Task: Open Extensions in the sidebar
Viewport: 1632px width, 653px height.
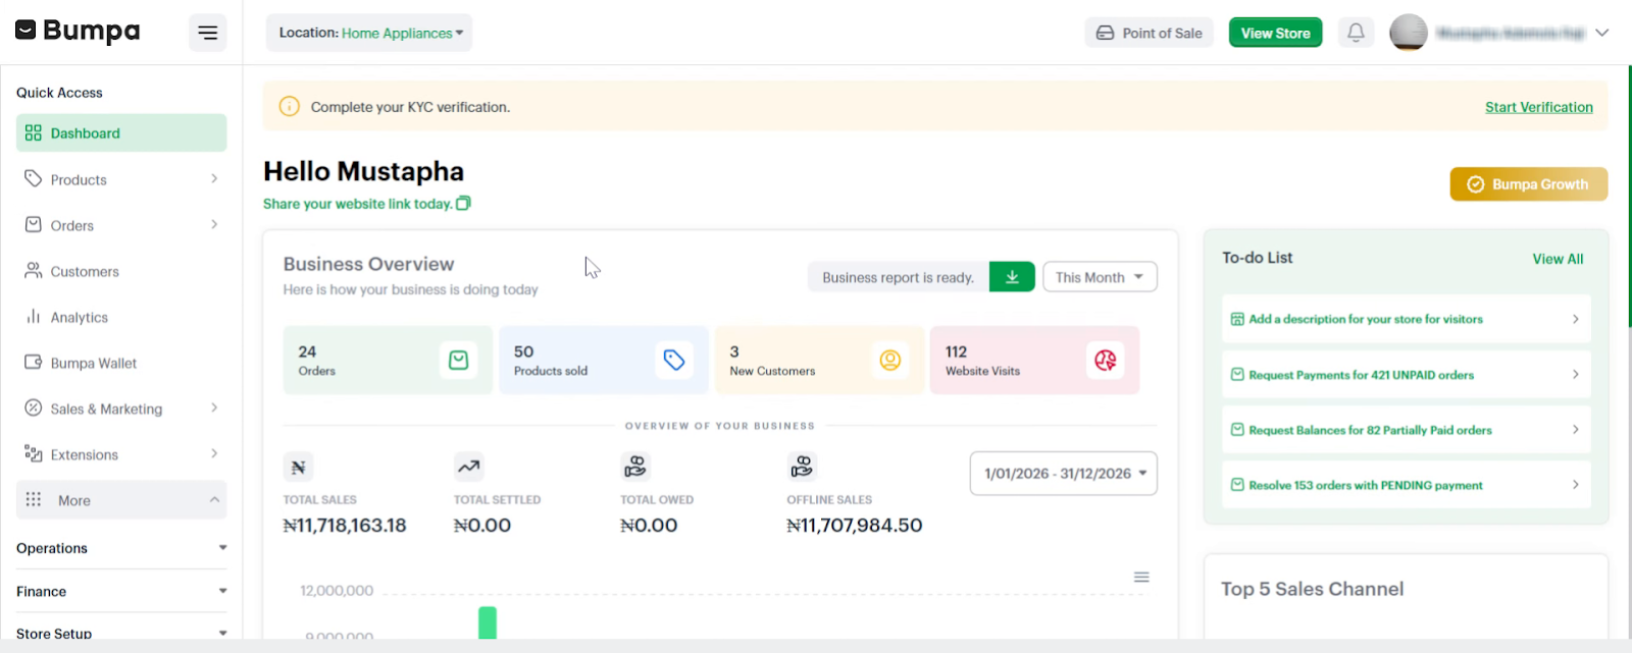Action: click(x=121, y=454)
